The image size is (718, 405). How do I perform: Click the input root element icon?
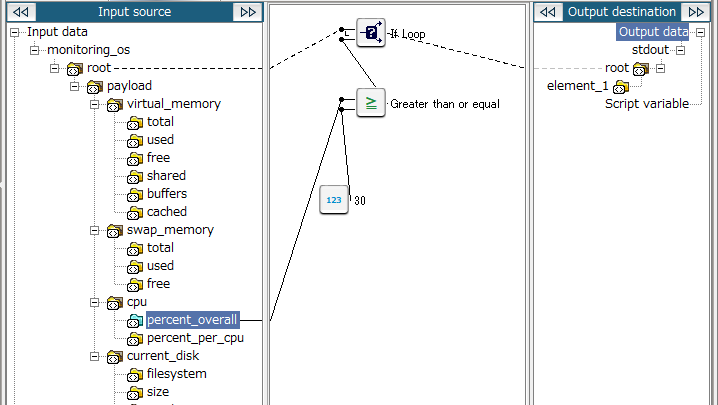tap(75, 69)
